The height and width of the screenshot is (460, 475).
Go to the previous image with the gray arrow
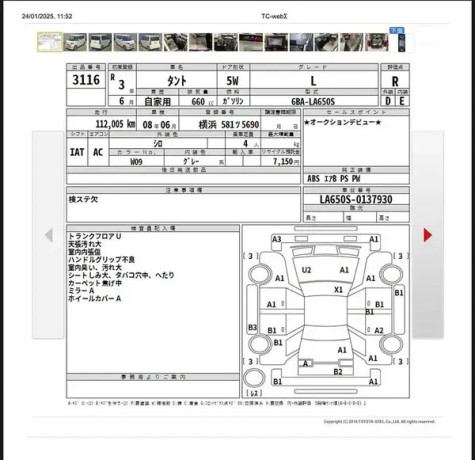[x=49, y=235]
